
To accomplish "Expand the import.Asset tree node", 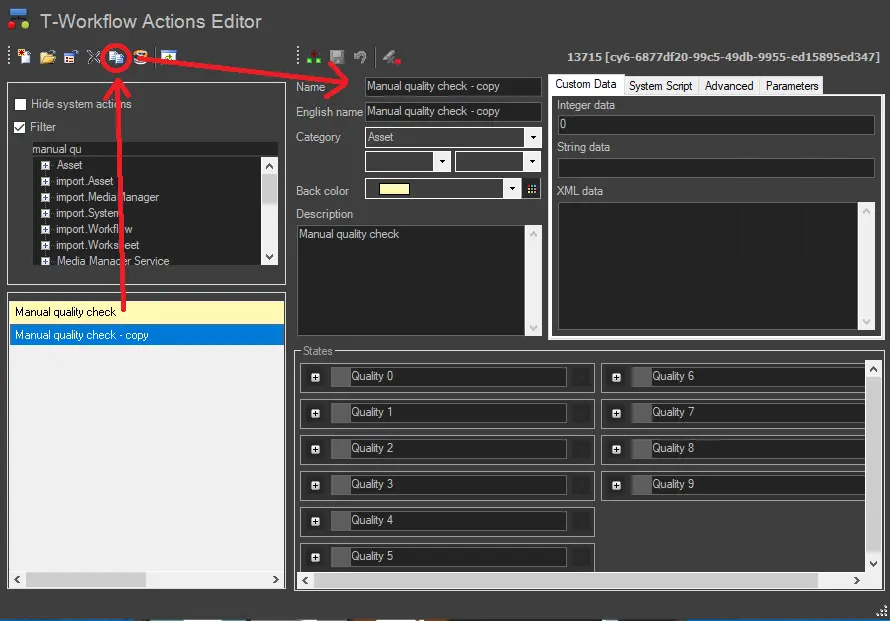I will pos(45,181).
